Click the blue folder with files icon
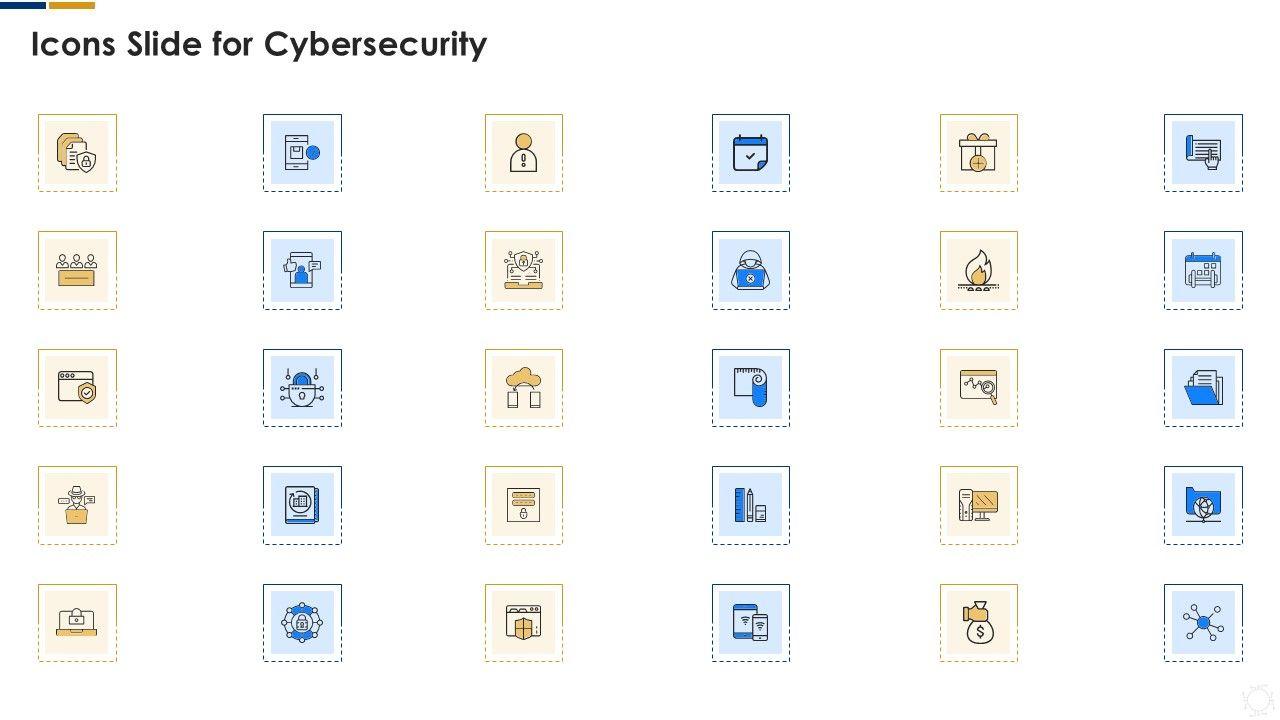The image size is (1280, 720). 1203,388
